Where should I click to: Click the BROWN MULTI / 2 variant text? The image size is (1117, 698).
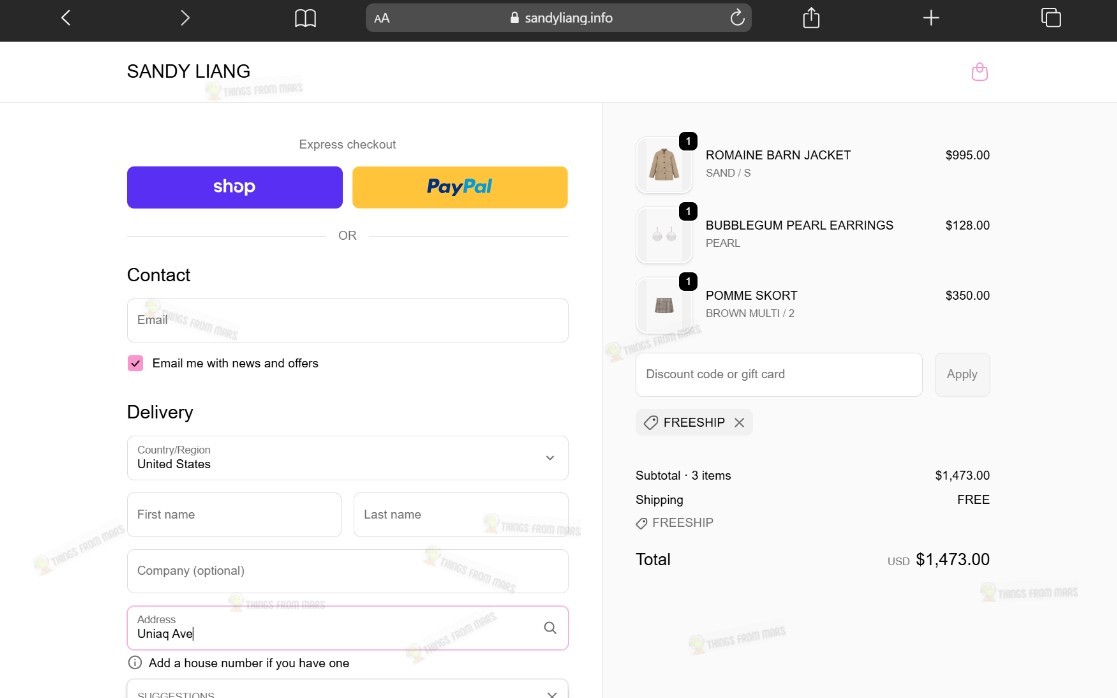coord(750,313)
